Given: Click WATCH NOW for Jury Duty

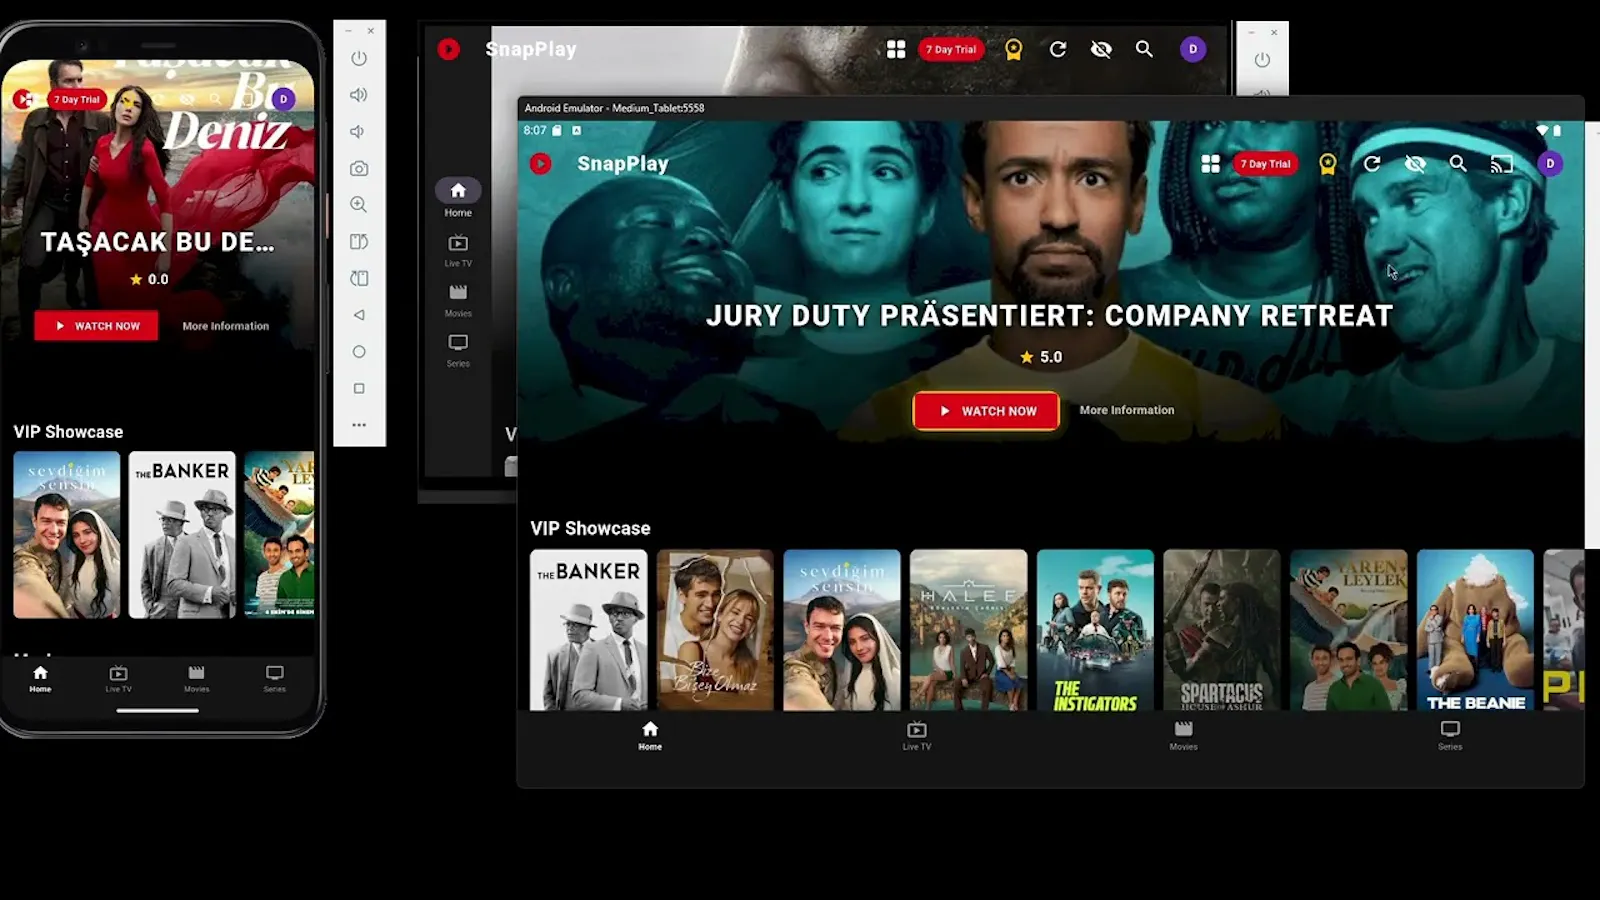Looking at the screenshot, I should pos(986,411).
